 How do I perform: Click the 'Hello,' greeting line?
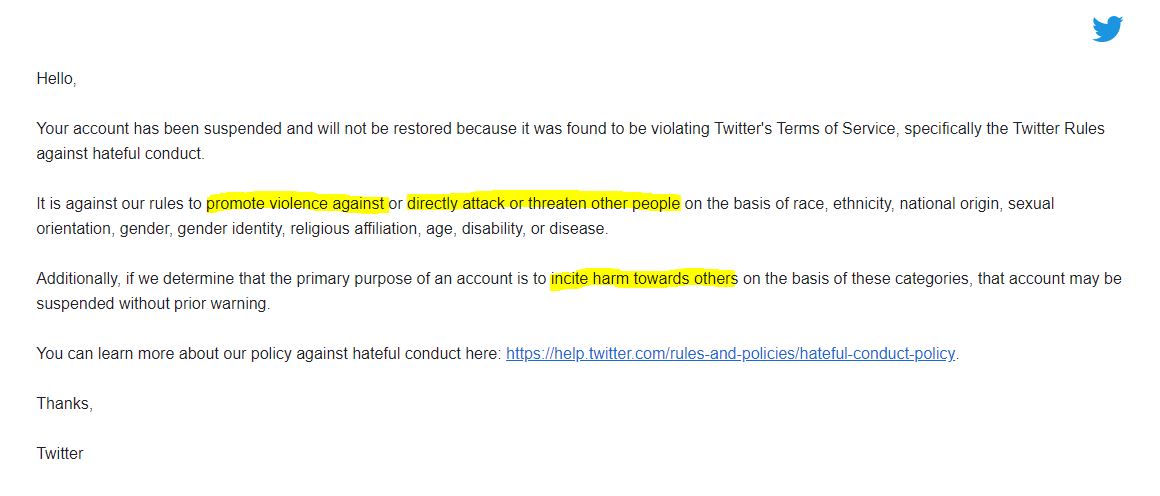tap(56, 78)
